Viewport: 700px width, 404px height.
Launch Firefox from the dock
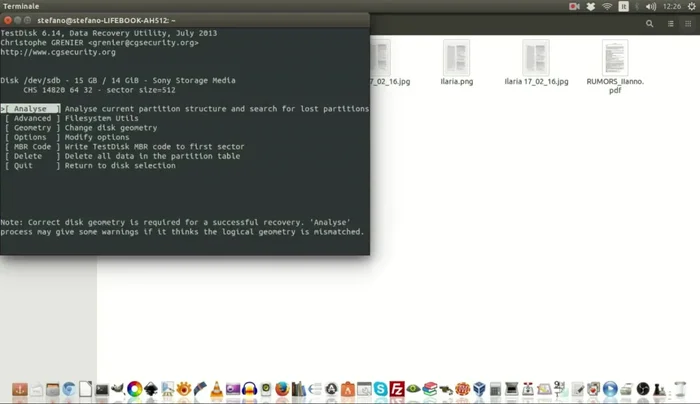(x=282, y=389)
